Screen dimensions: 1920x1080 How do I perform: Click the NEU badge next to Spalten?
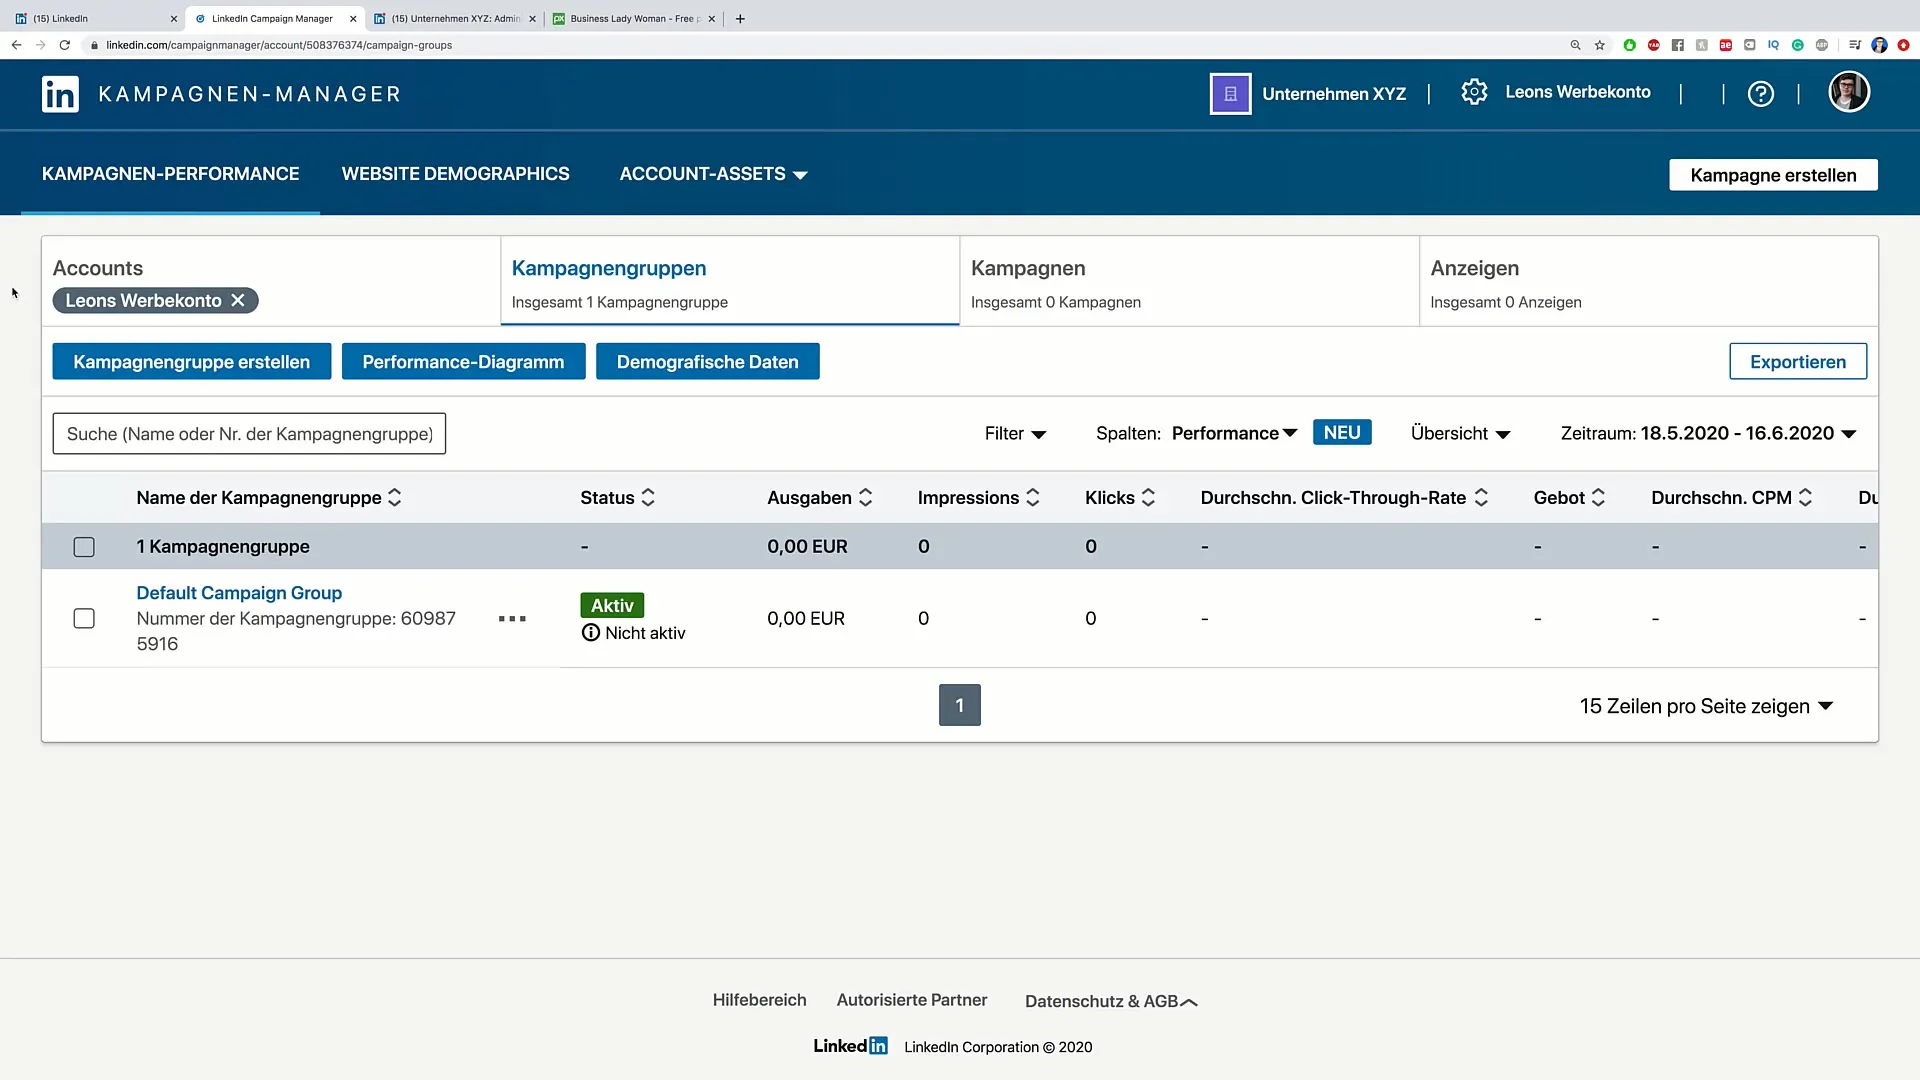1342,432
